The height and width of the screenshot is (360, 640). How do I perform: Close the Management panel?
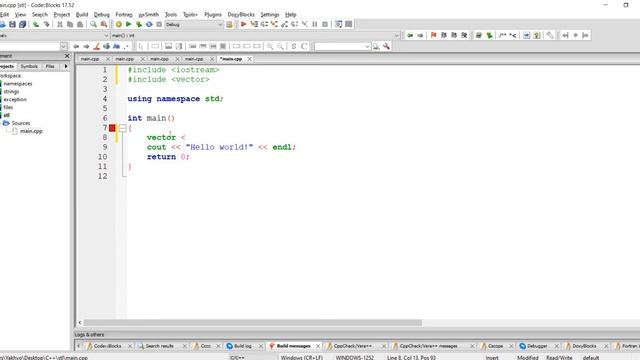[67, 56]
